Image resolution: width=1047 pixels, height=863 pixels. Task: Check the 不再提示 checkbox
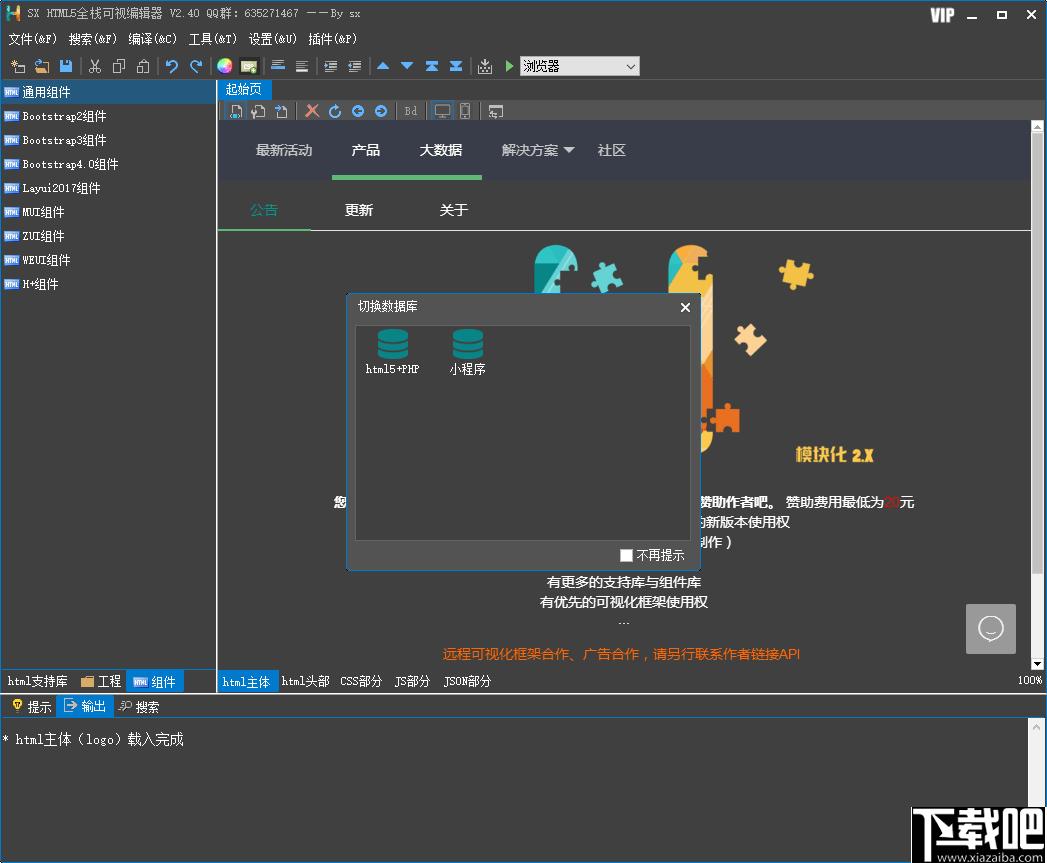[626, 555]
